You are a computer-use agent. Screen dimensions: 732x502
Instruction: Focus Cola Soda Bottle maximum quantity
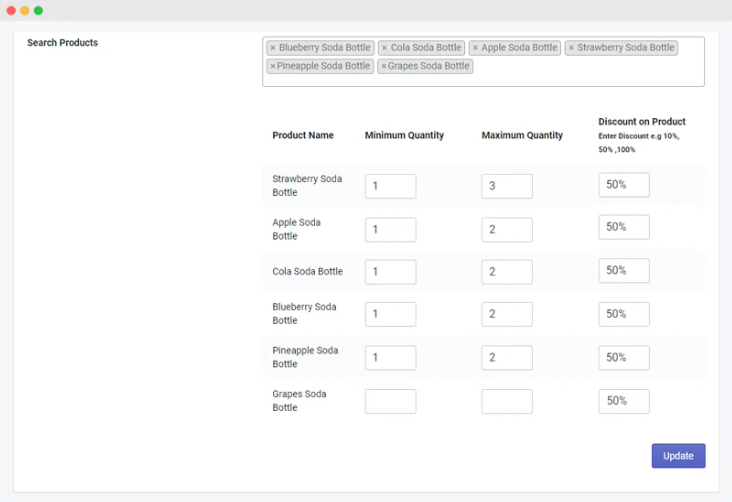point(507,272)
